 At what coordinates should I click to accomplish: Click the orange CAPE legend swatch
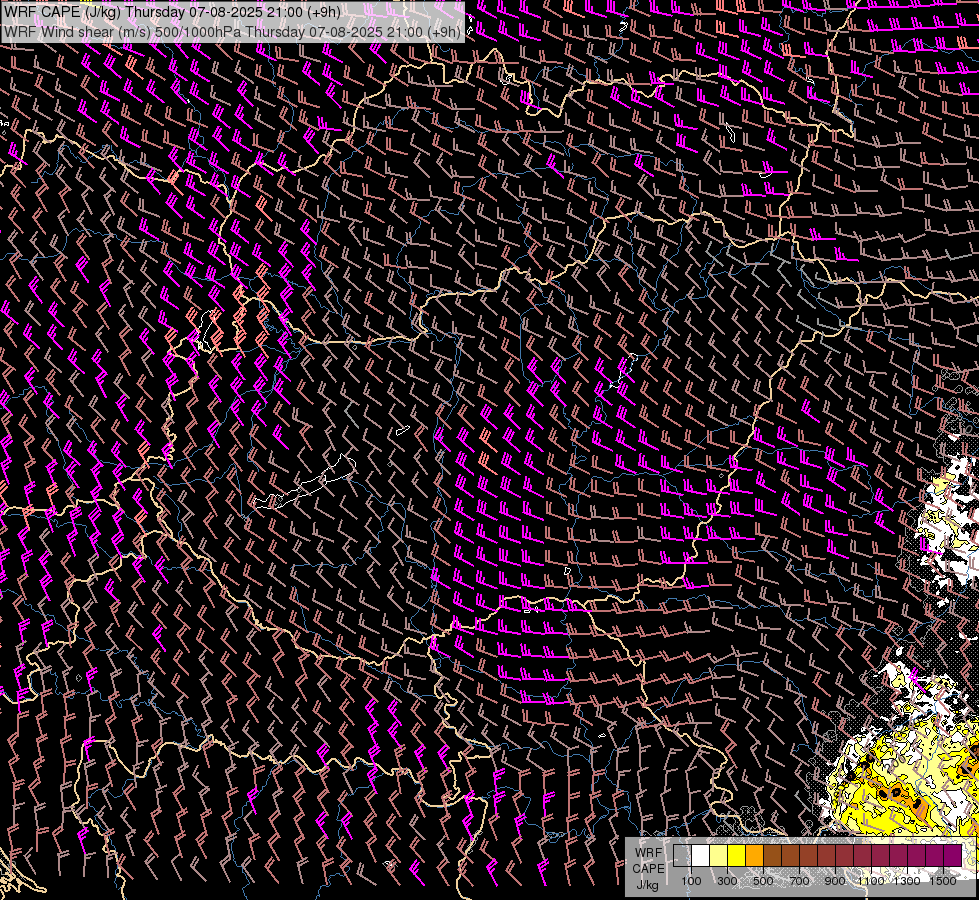click(754, 856)
